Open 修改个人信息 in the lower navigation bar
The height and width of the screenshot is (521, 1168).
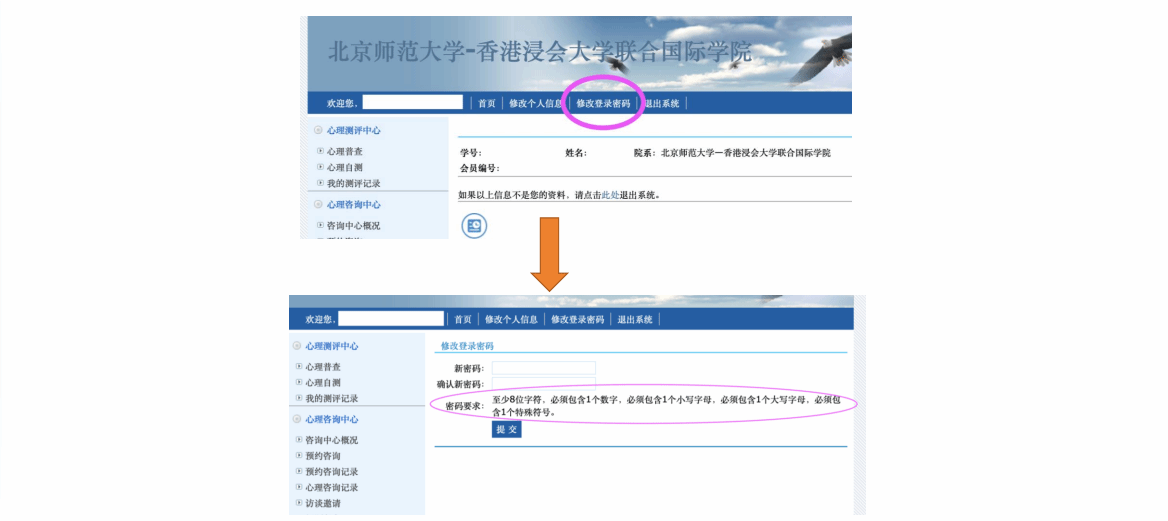click(x=510, y=319)
